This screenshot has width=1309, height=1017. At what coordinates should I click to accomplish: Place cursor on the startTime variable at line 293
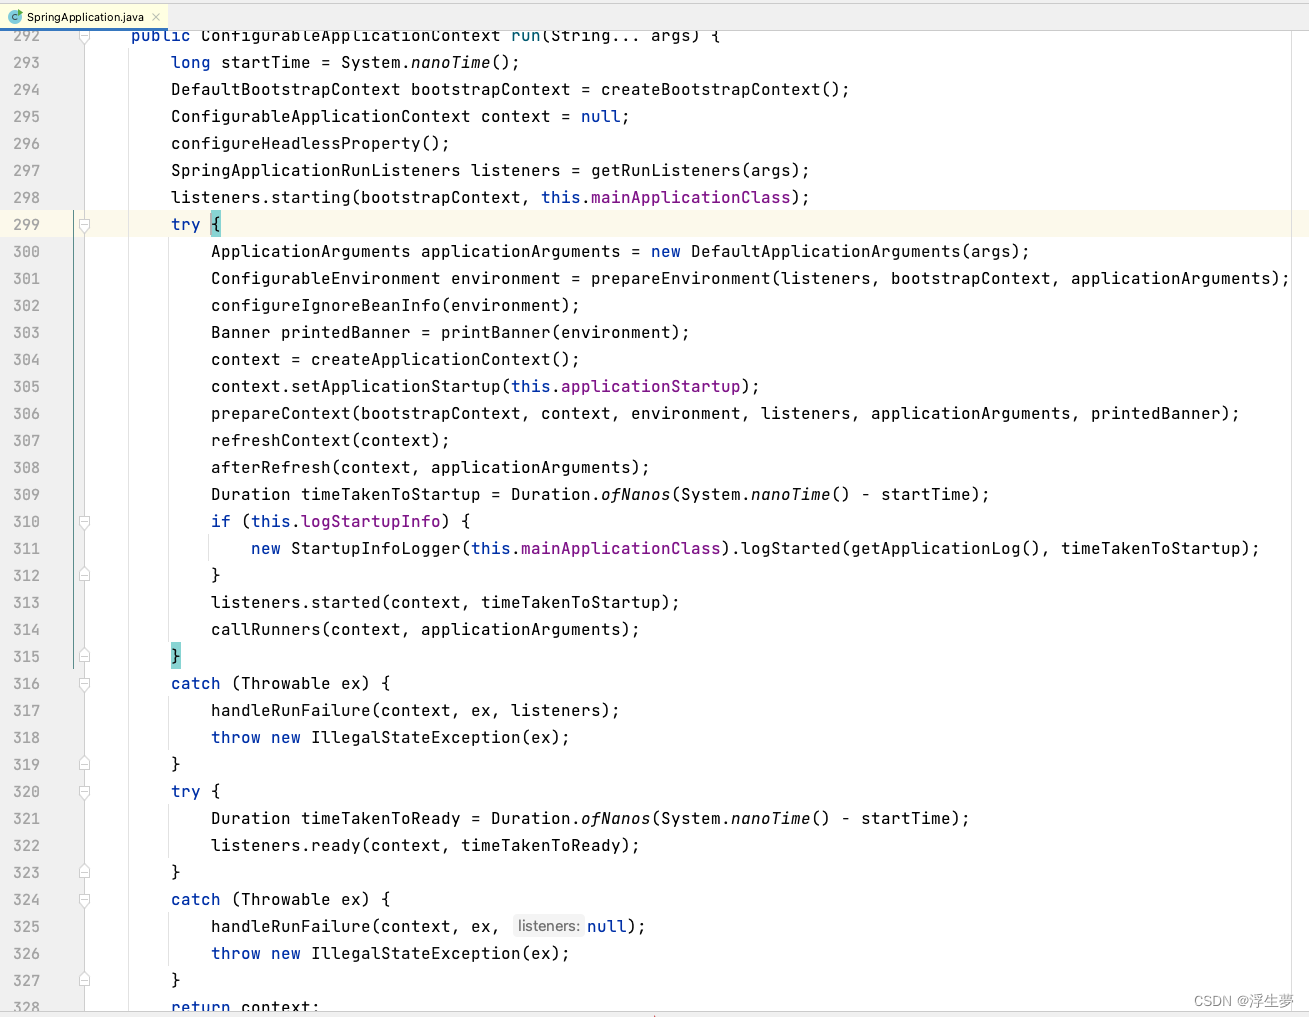(x=264, y=62)
